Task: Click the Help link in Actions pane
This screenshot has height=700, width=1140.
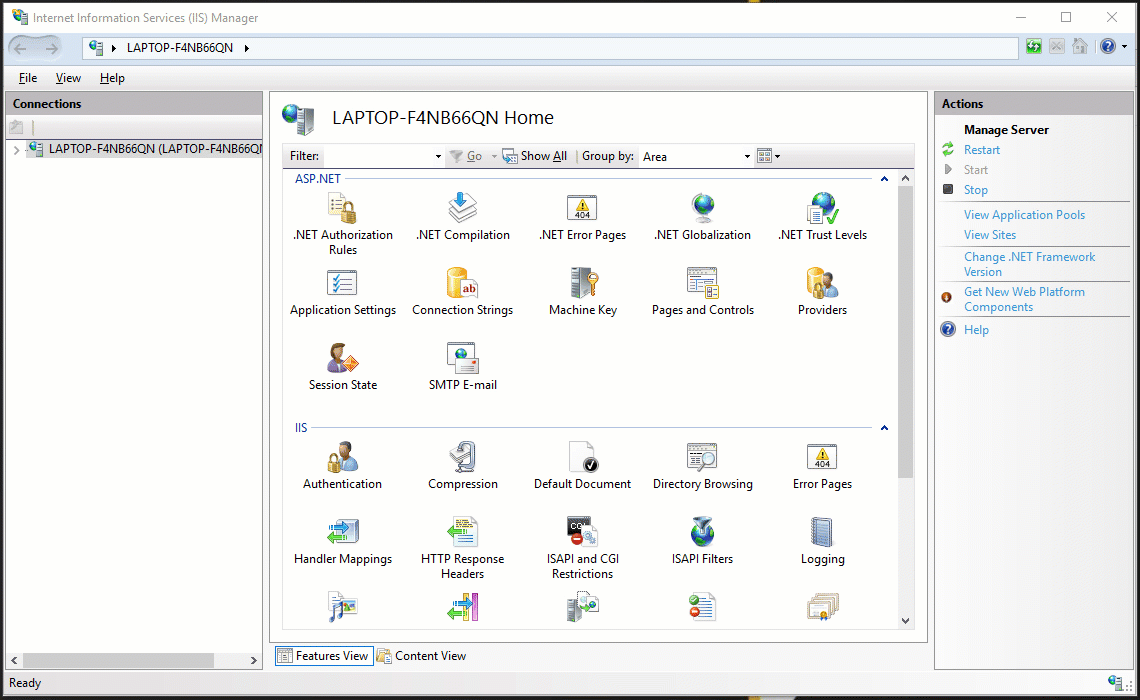Action: pyautogui.click(x=976, y=330)
